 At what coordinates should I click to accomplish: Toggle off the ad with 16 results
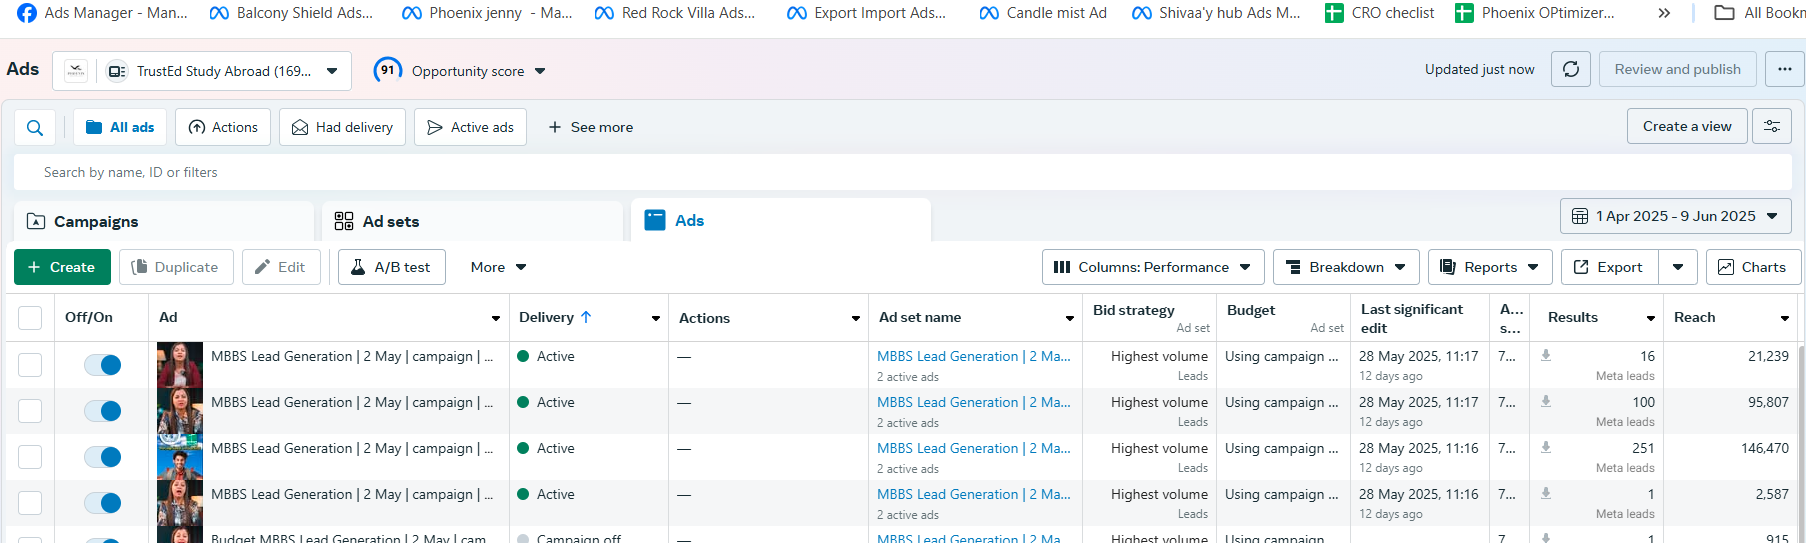pos(103,365)
